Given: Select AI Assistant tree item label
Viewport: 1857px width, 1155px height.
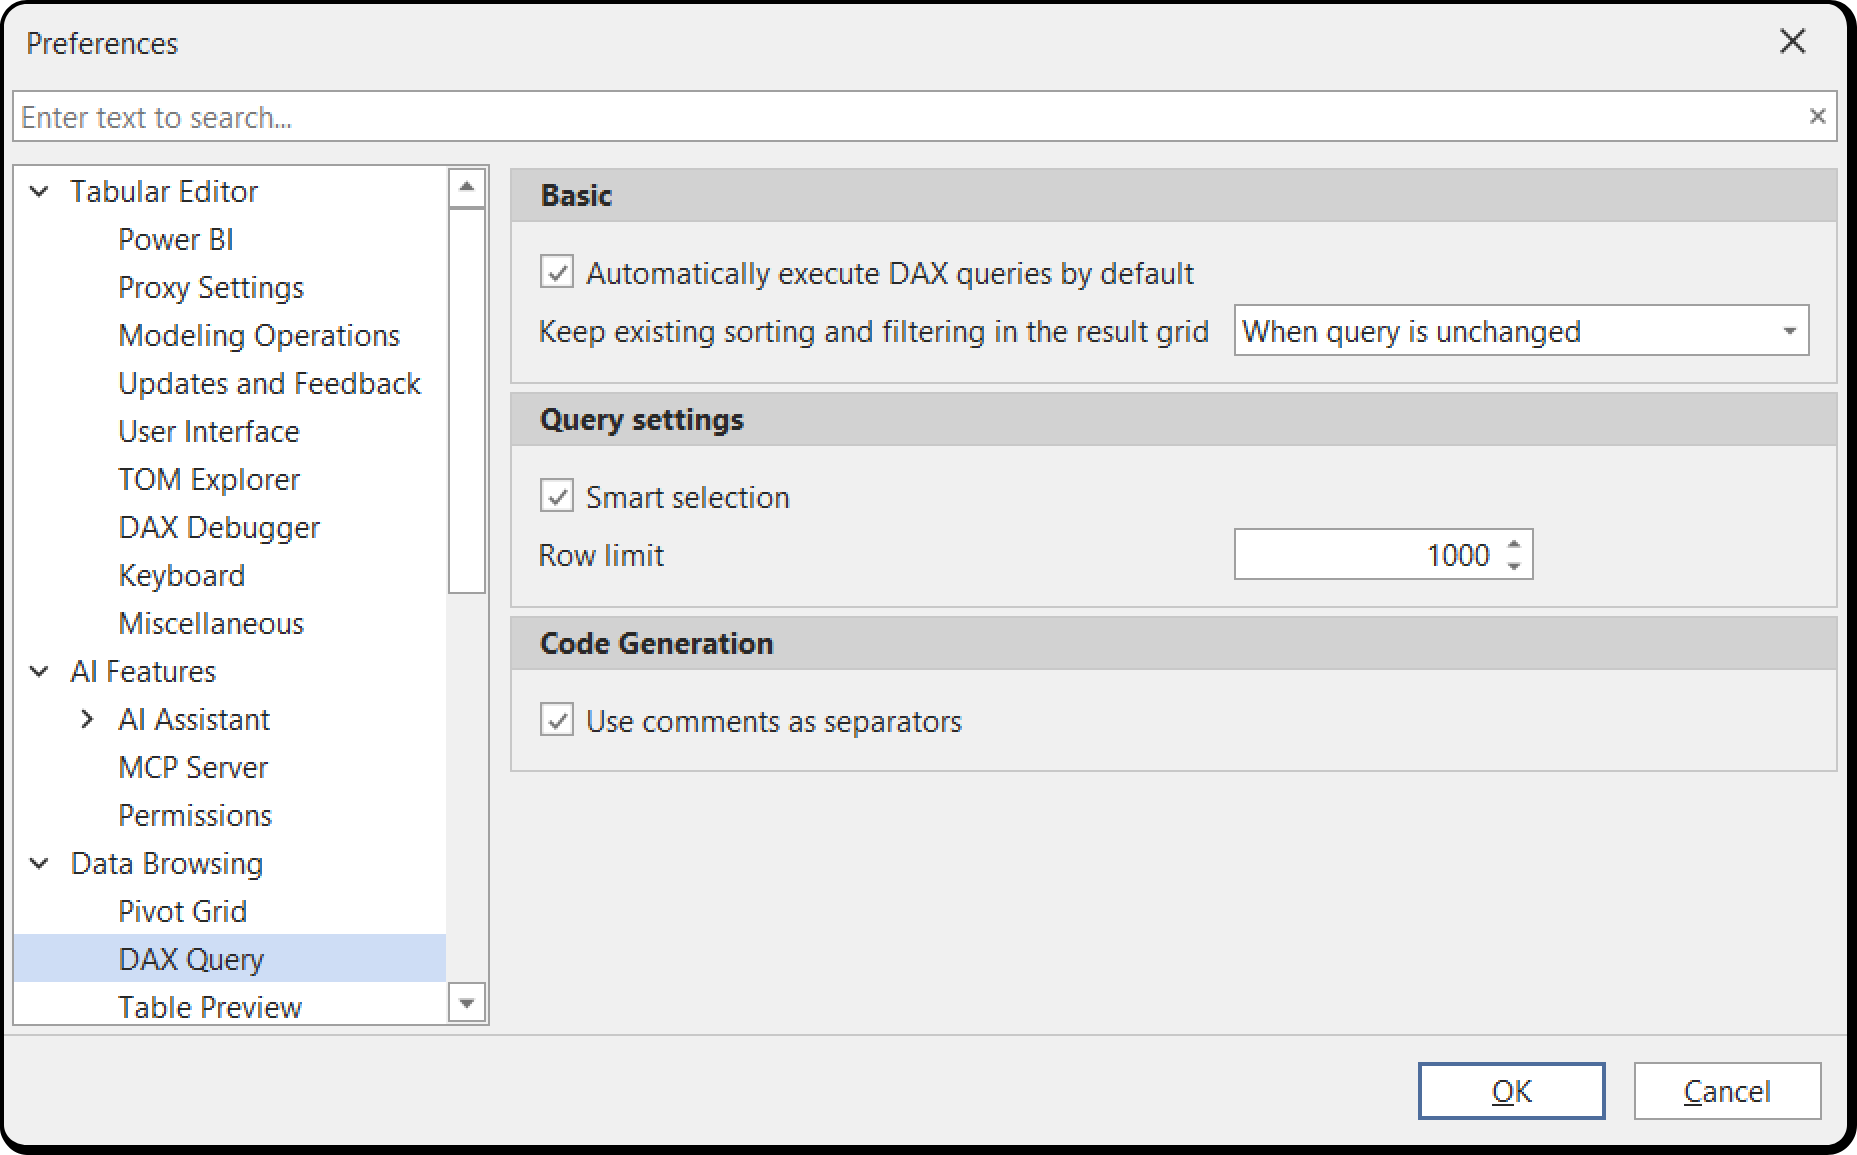Looking at the screenshot, I should [194, 719].
